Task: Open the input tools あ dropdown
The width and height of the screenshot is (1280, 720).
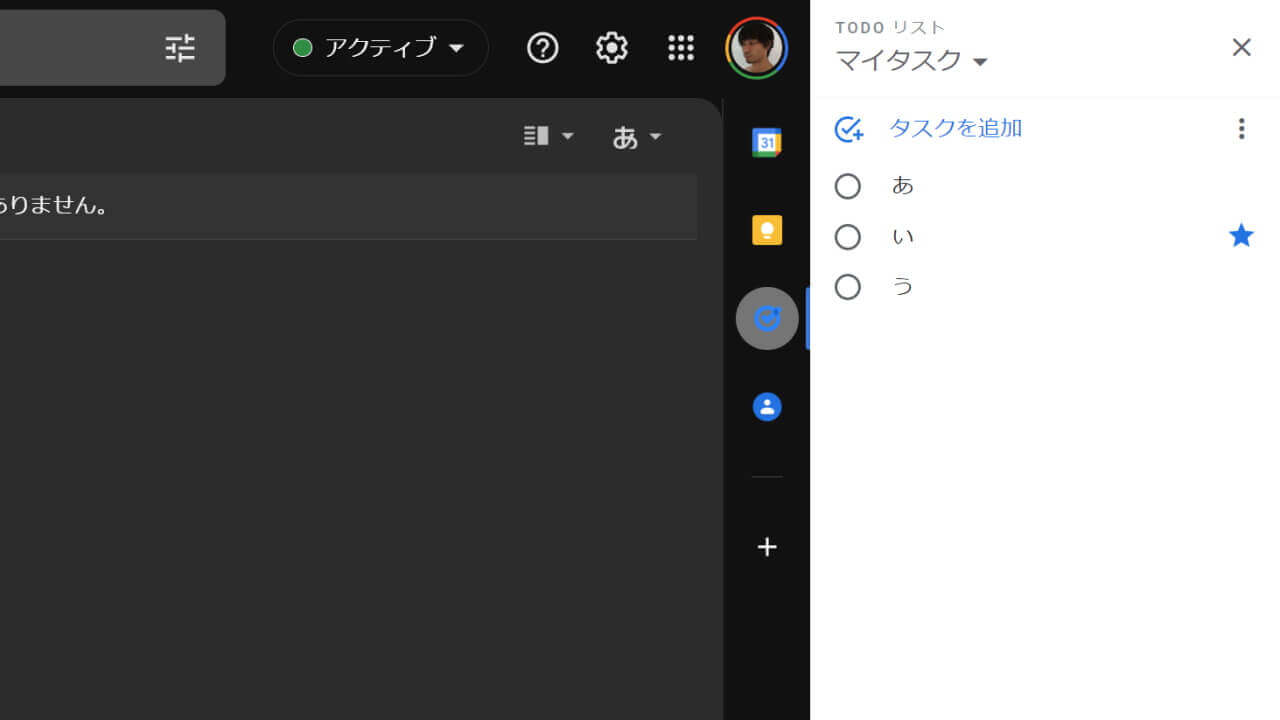Action: [x=637, y=136]
